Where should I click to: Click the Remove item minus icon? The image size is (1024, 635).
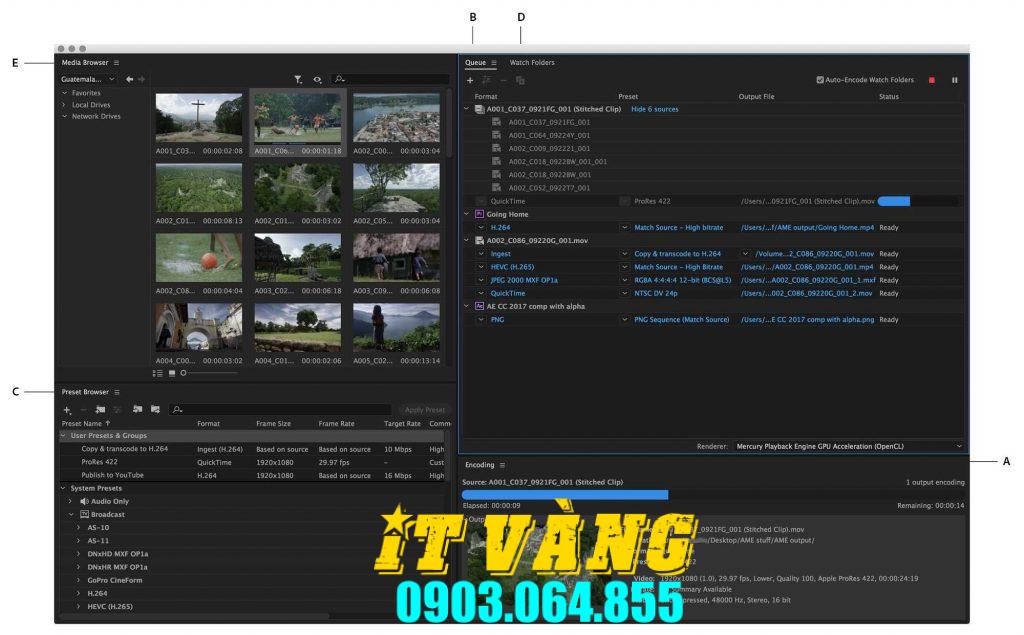click(x=503, y=79)
